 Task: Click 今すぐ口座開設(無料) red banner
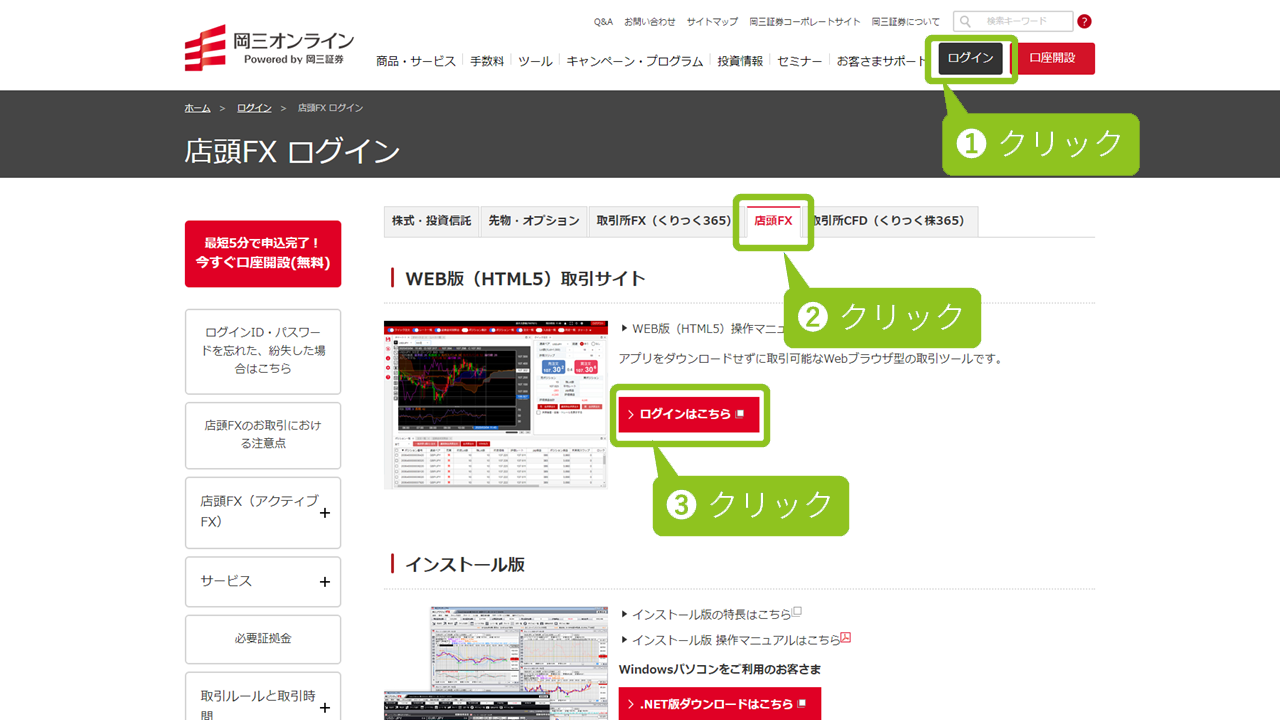263,254
